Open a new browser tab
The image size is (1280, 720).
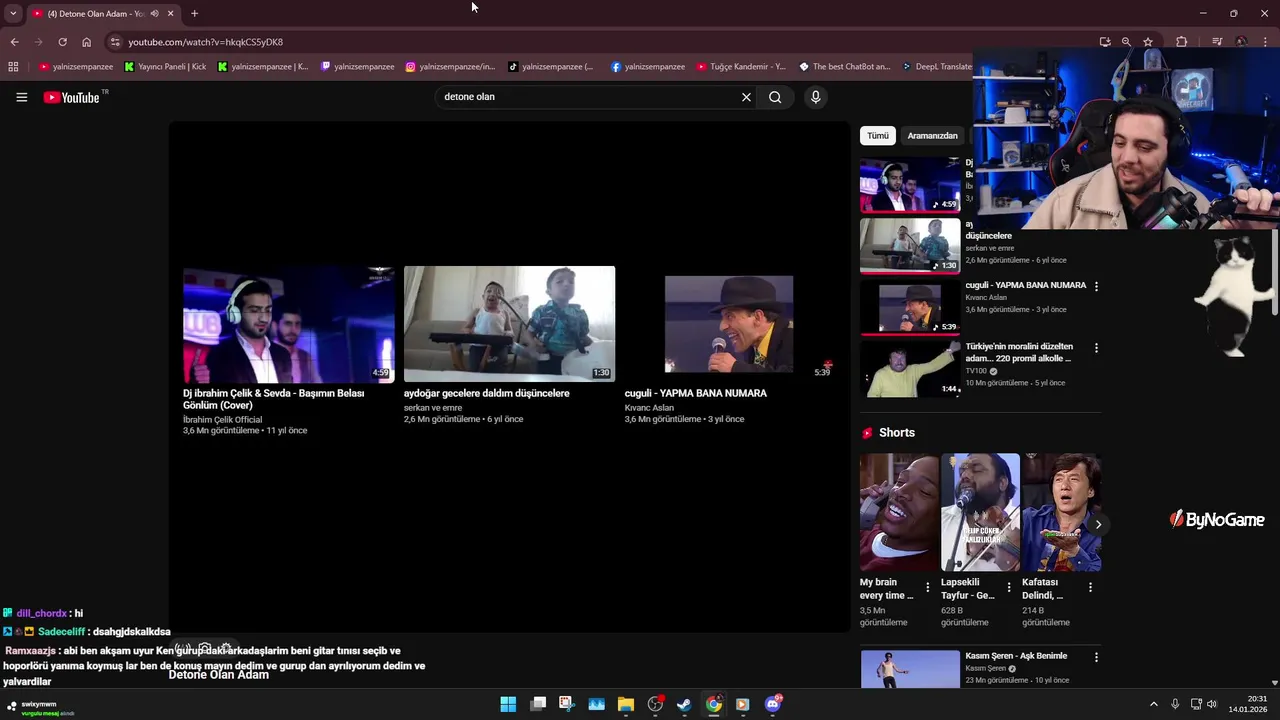click(194, 13)
